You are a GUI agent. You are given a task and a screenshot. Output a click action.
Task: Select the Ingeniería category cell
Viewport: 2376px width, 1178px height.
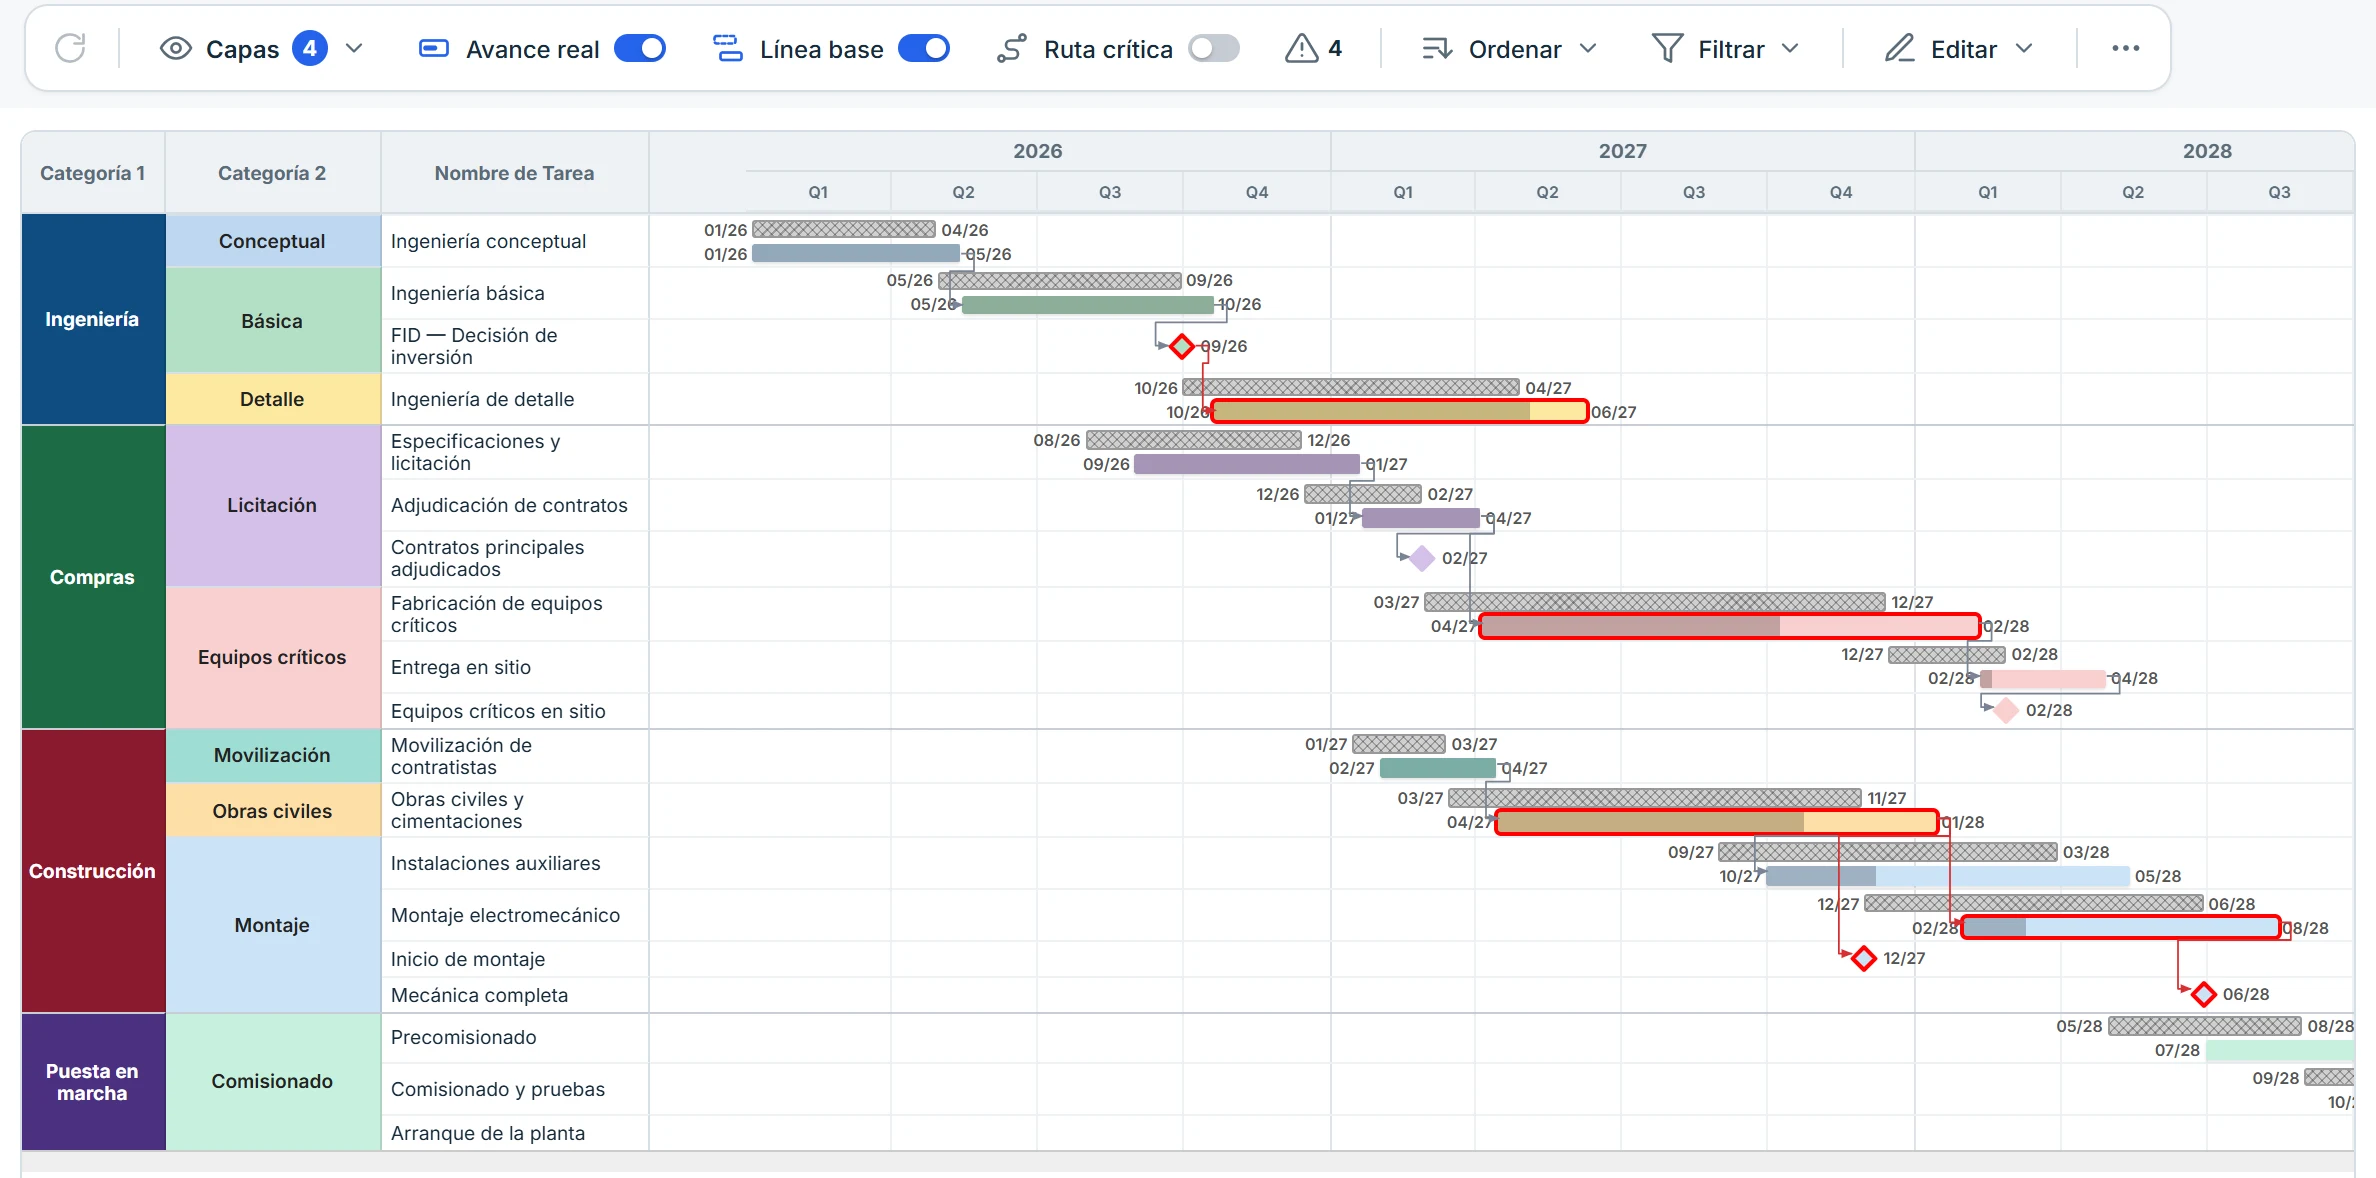pyautogui.click(x=93, y=319)
